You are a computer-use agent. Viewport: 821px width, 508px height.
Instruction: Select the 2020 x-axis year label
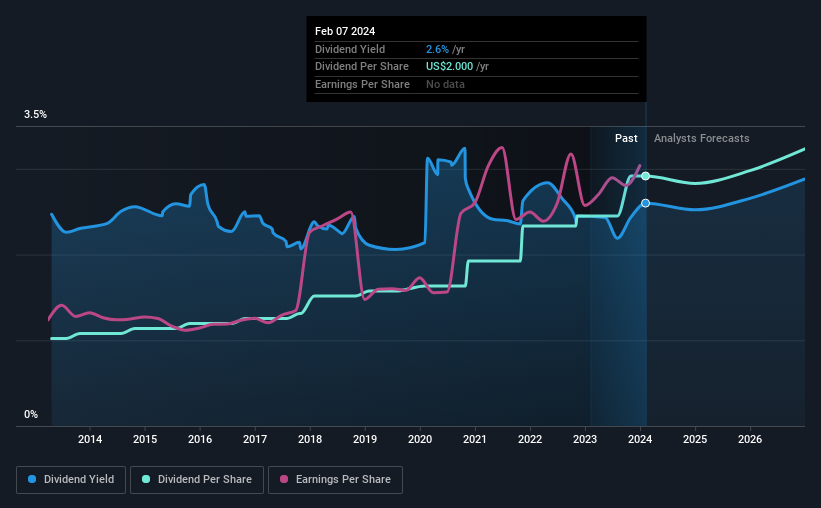pos(420,439)
